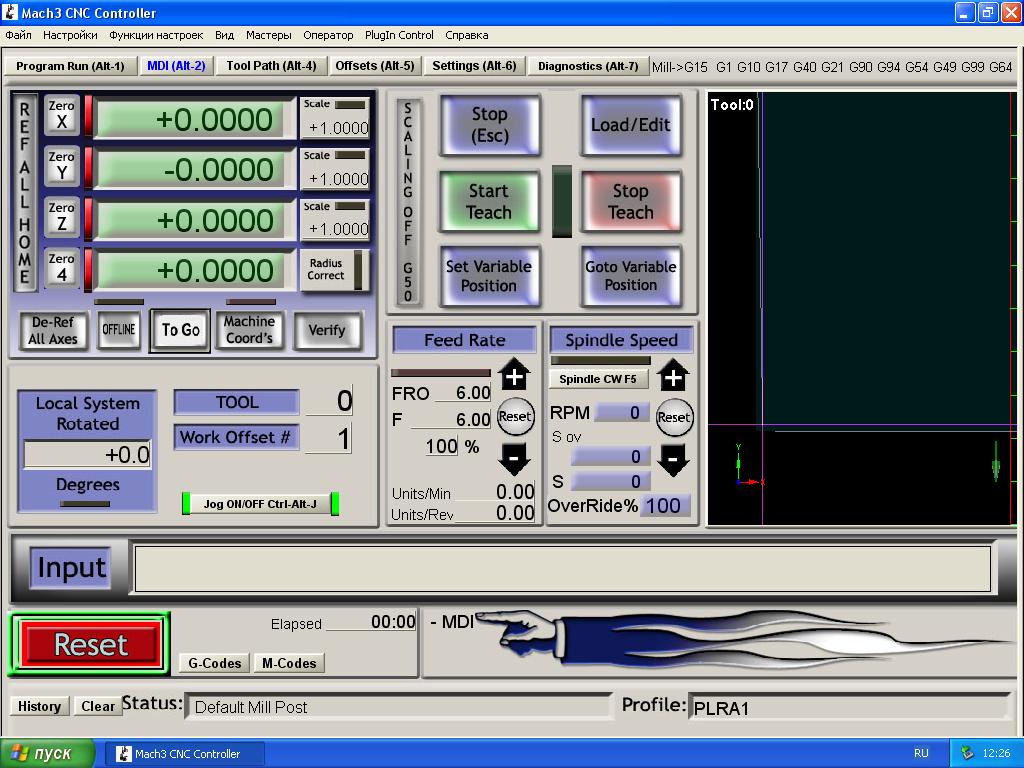Open the Оператор menu
This screenshot has height=768, width=1024.
click(x=328, y=35)
